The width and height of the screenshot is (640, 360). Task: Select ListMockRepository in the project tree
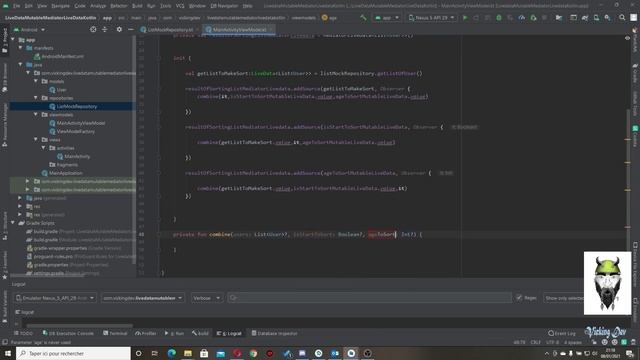click(x=77, y=107)
